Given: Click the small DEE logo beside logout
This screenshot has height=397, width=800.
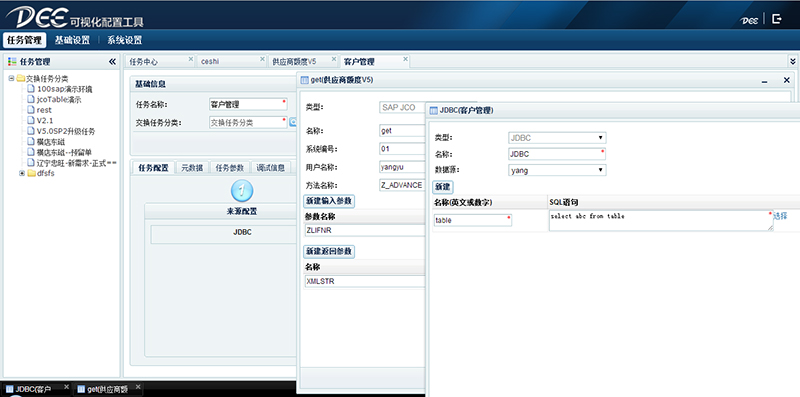Looking at the screenshot, I should (x=749, y=20).
